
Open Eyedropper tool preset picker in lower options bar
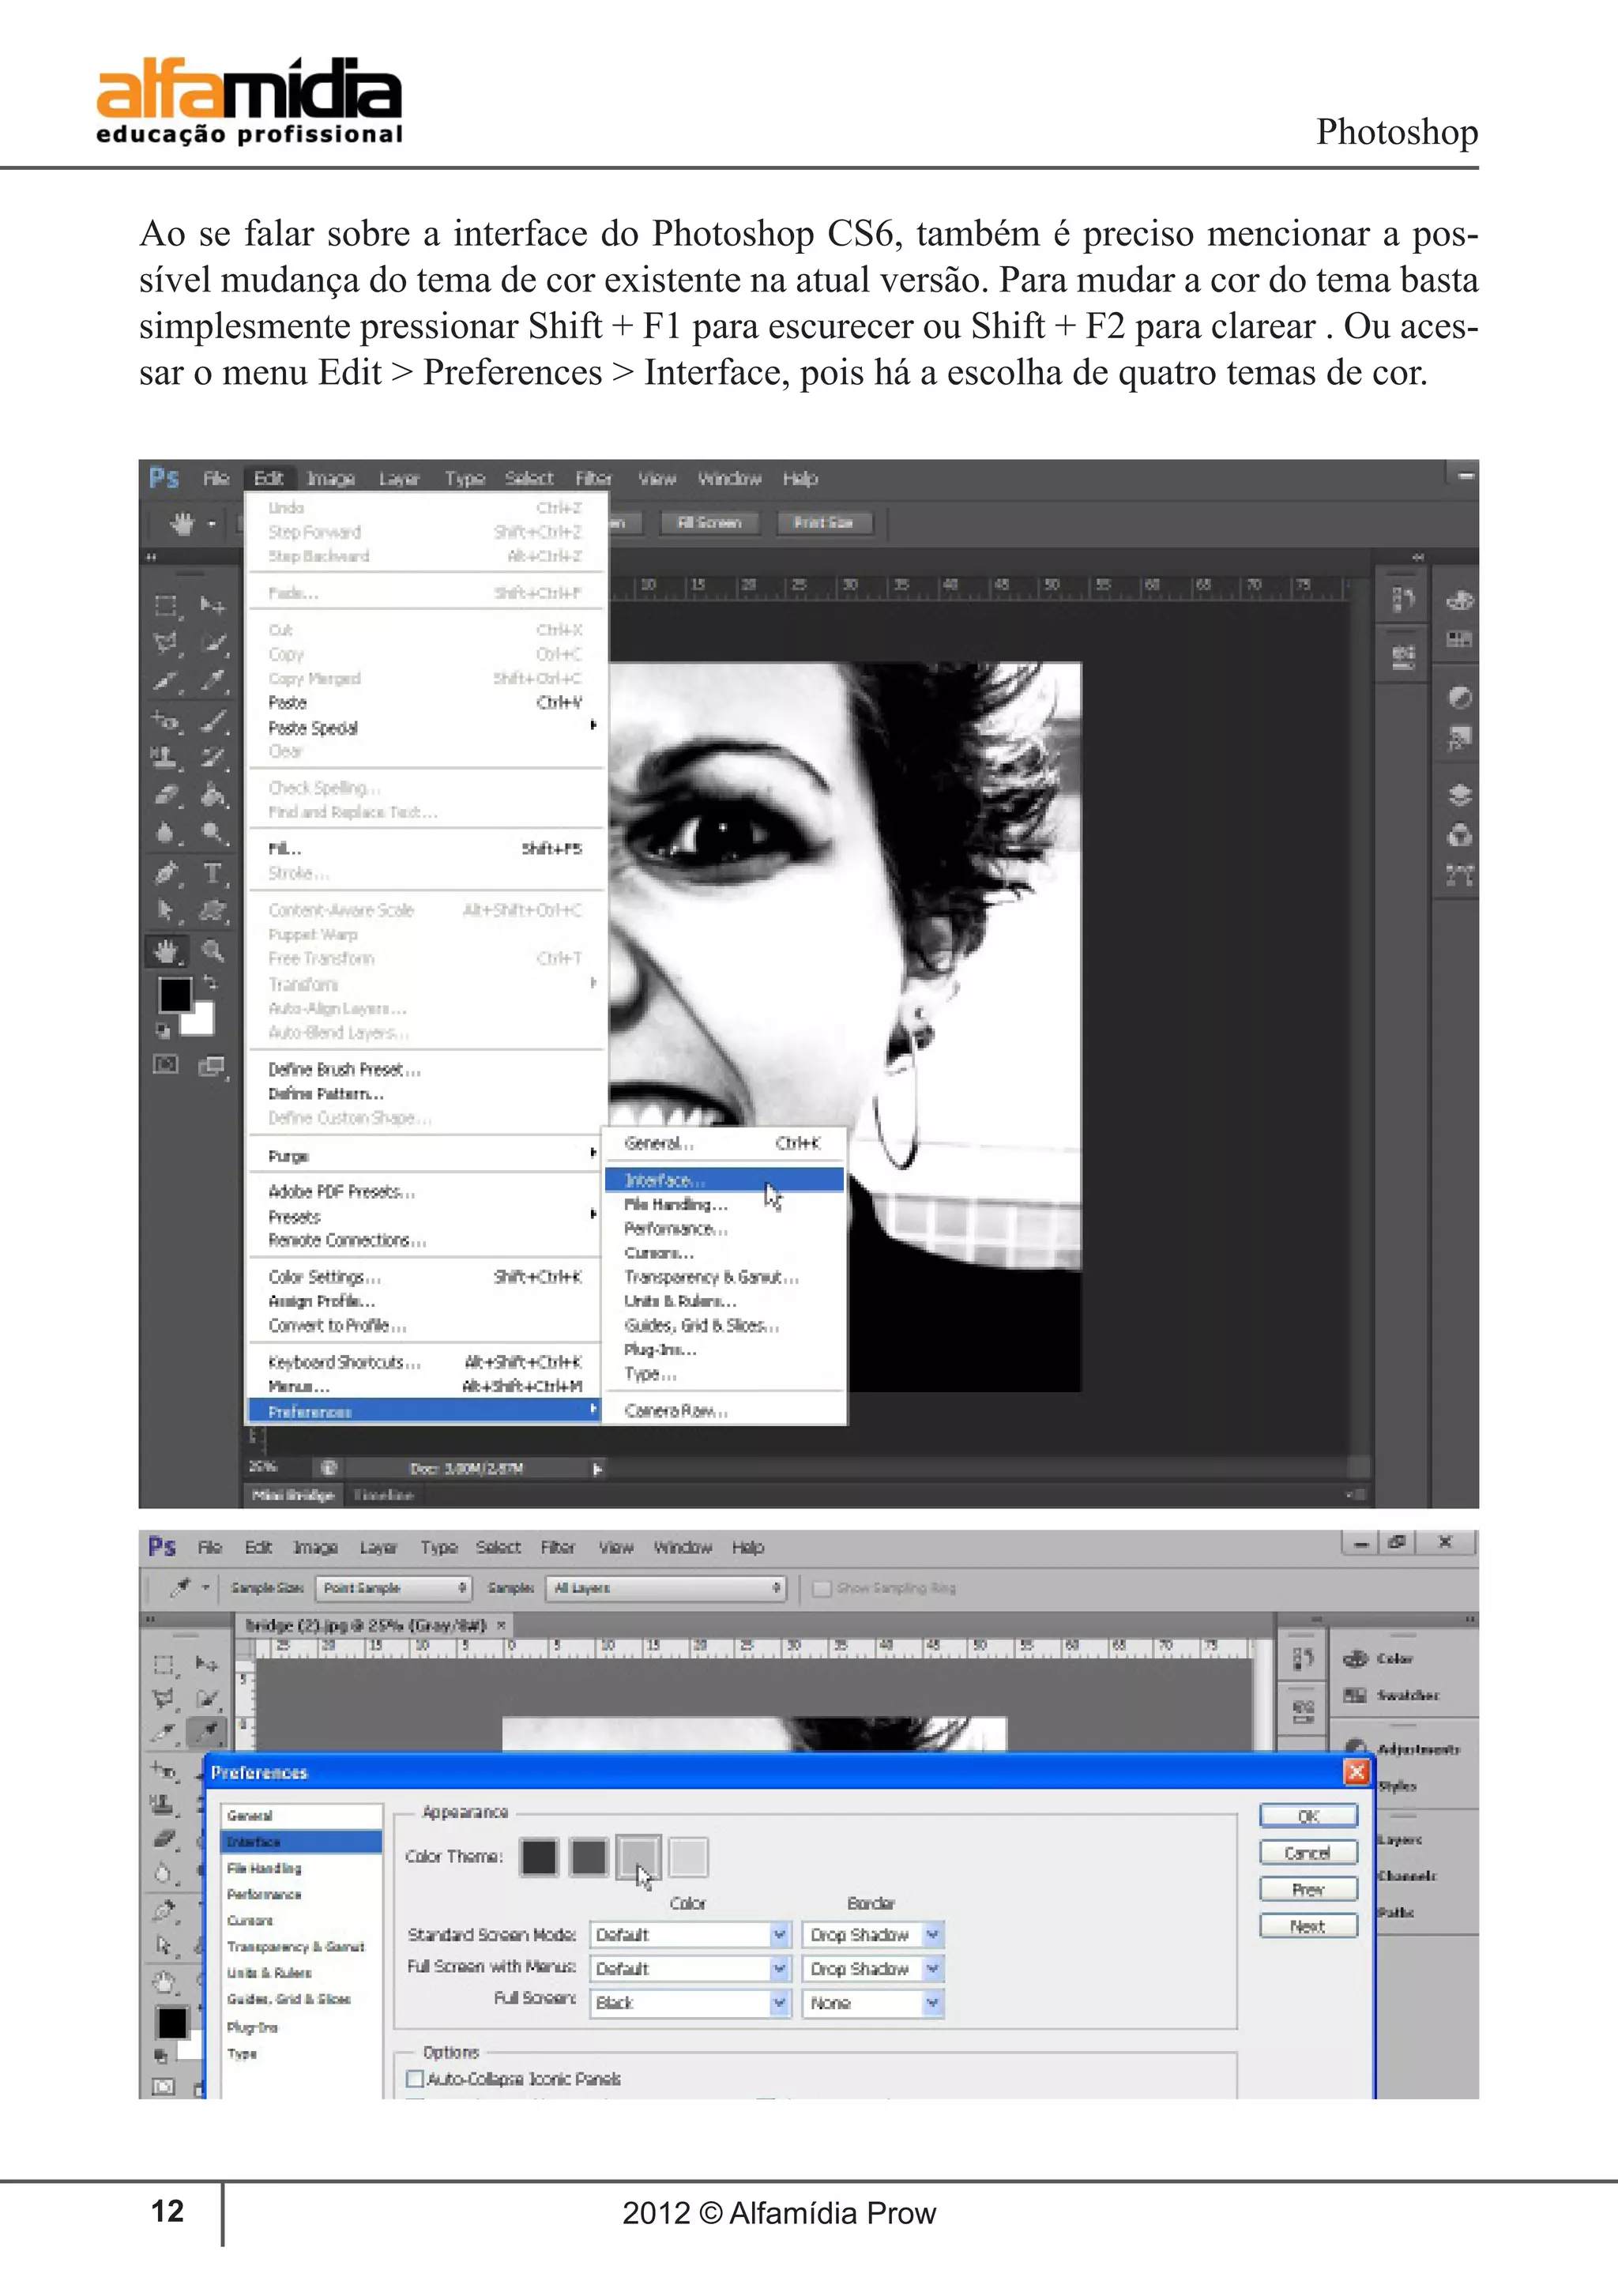coord(190,1588)
